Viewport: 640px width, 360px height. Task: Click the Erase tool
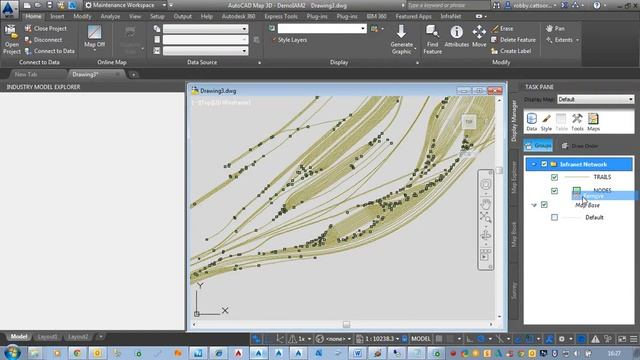point(502,29)
